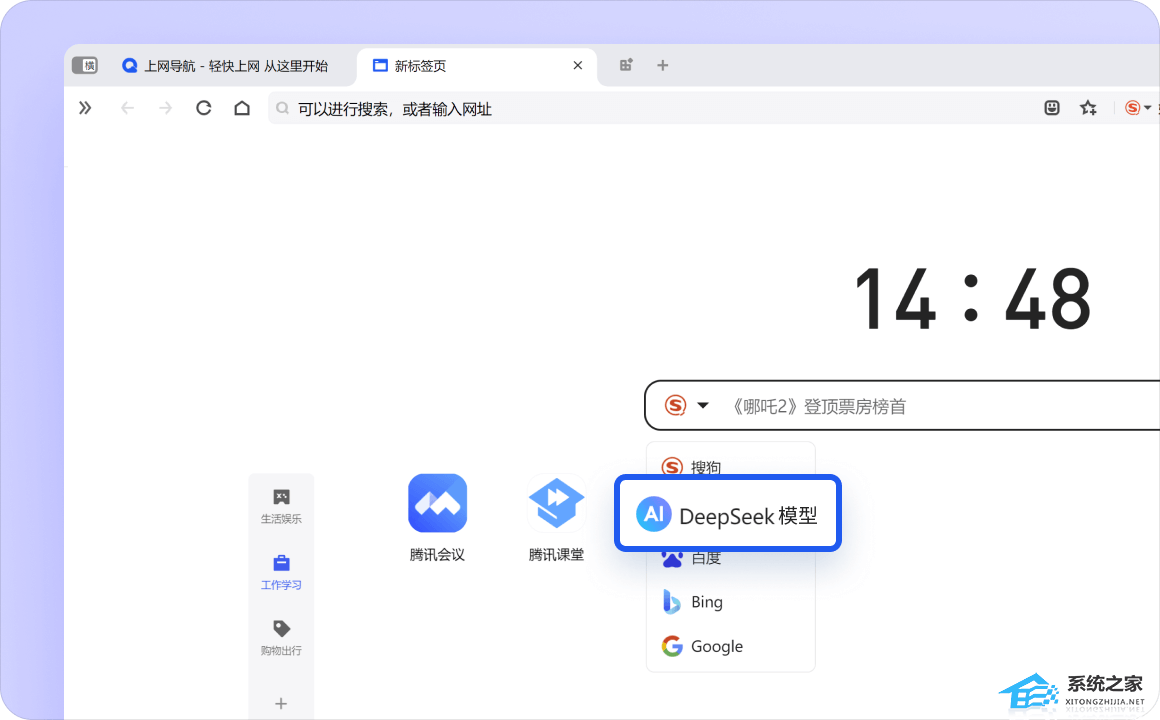Open the tab group manager icon
Image resolution: width=1160 pixels, height=720 pixels.
coord(626,65)
